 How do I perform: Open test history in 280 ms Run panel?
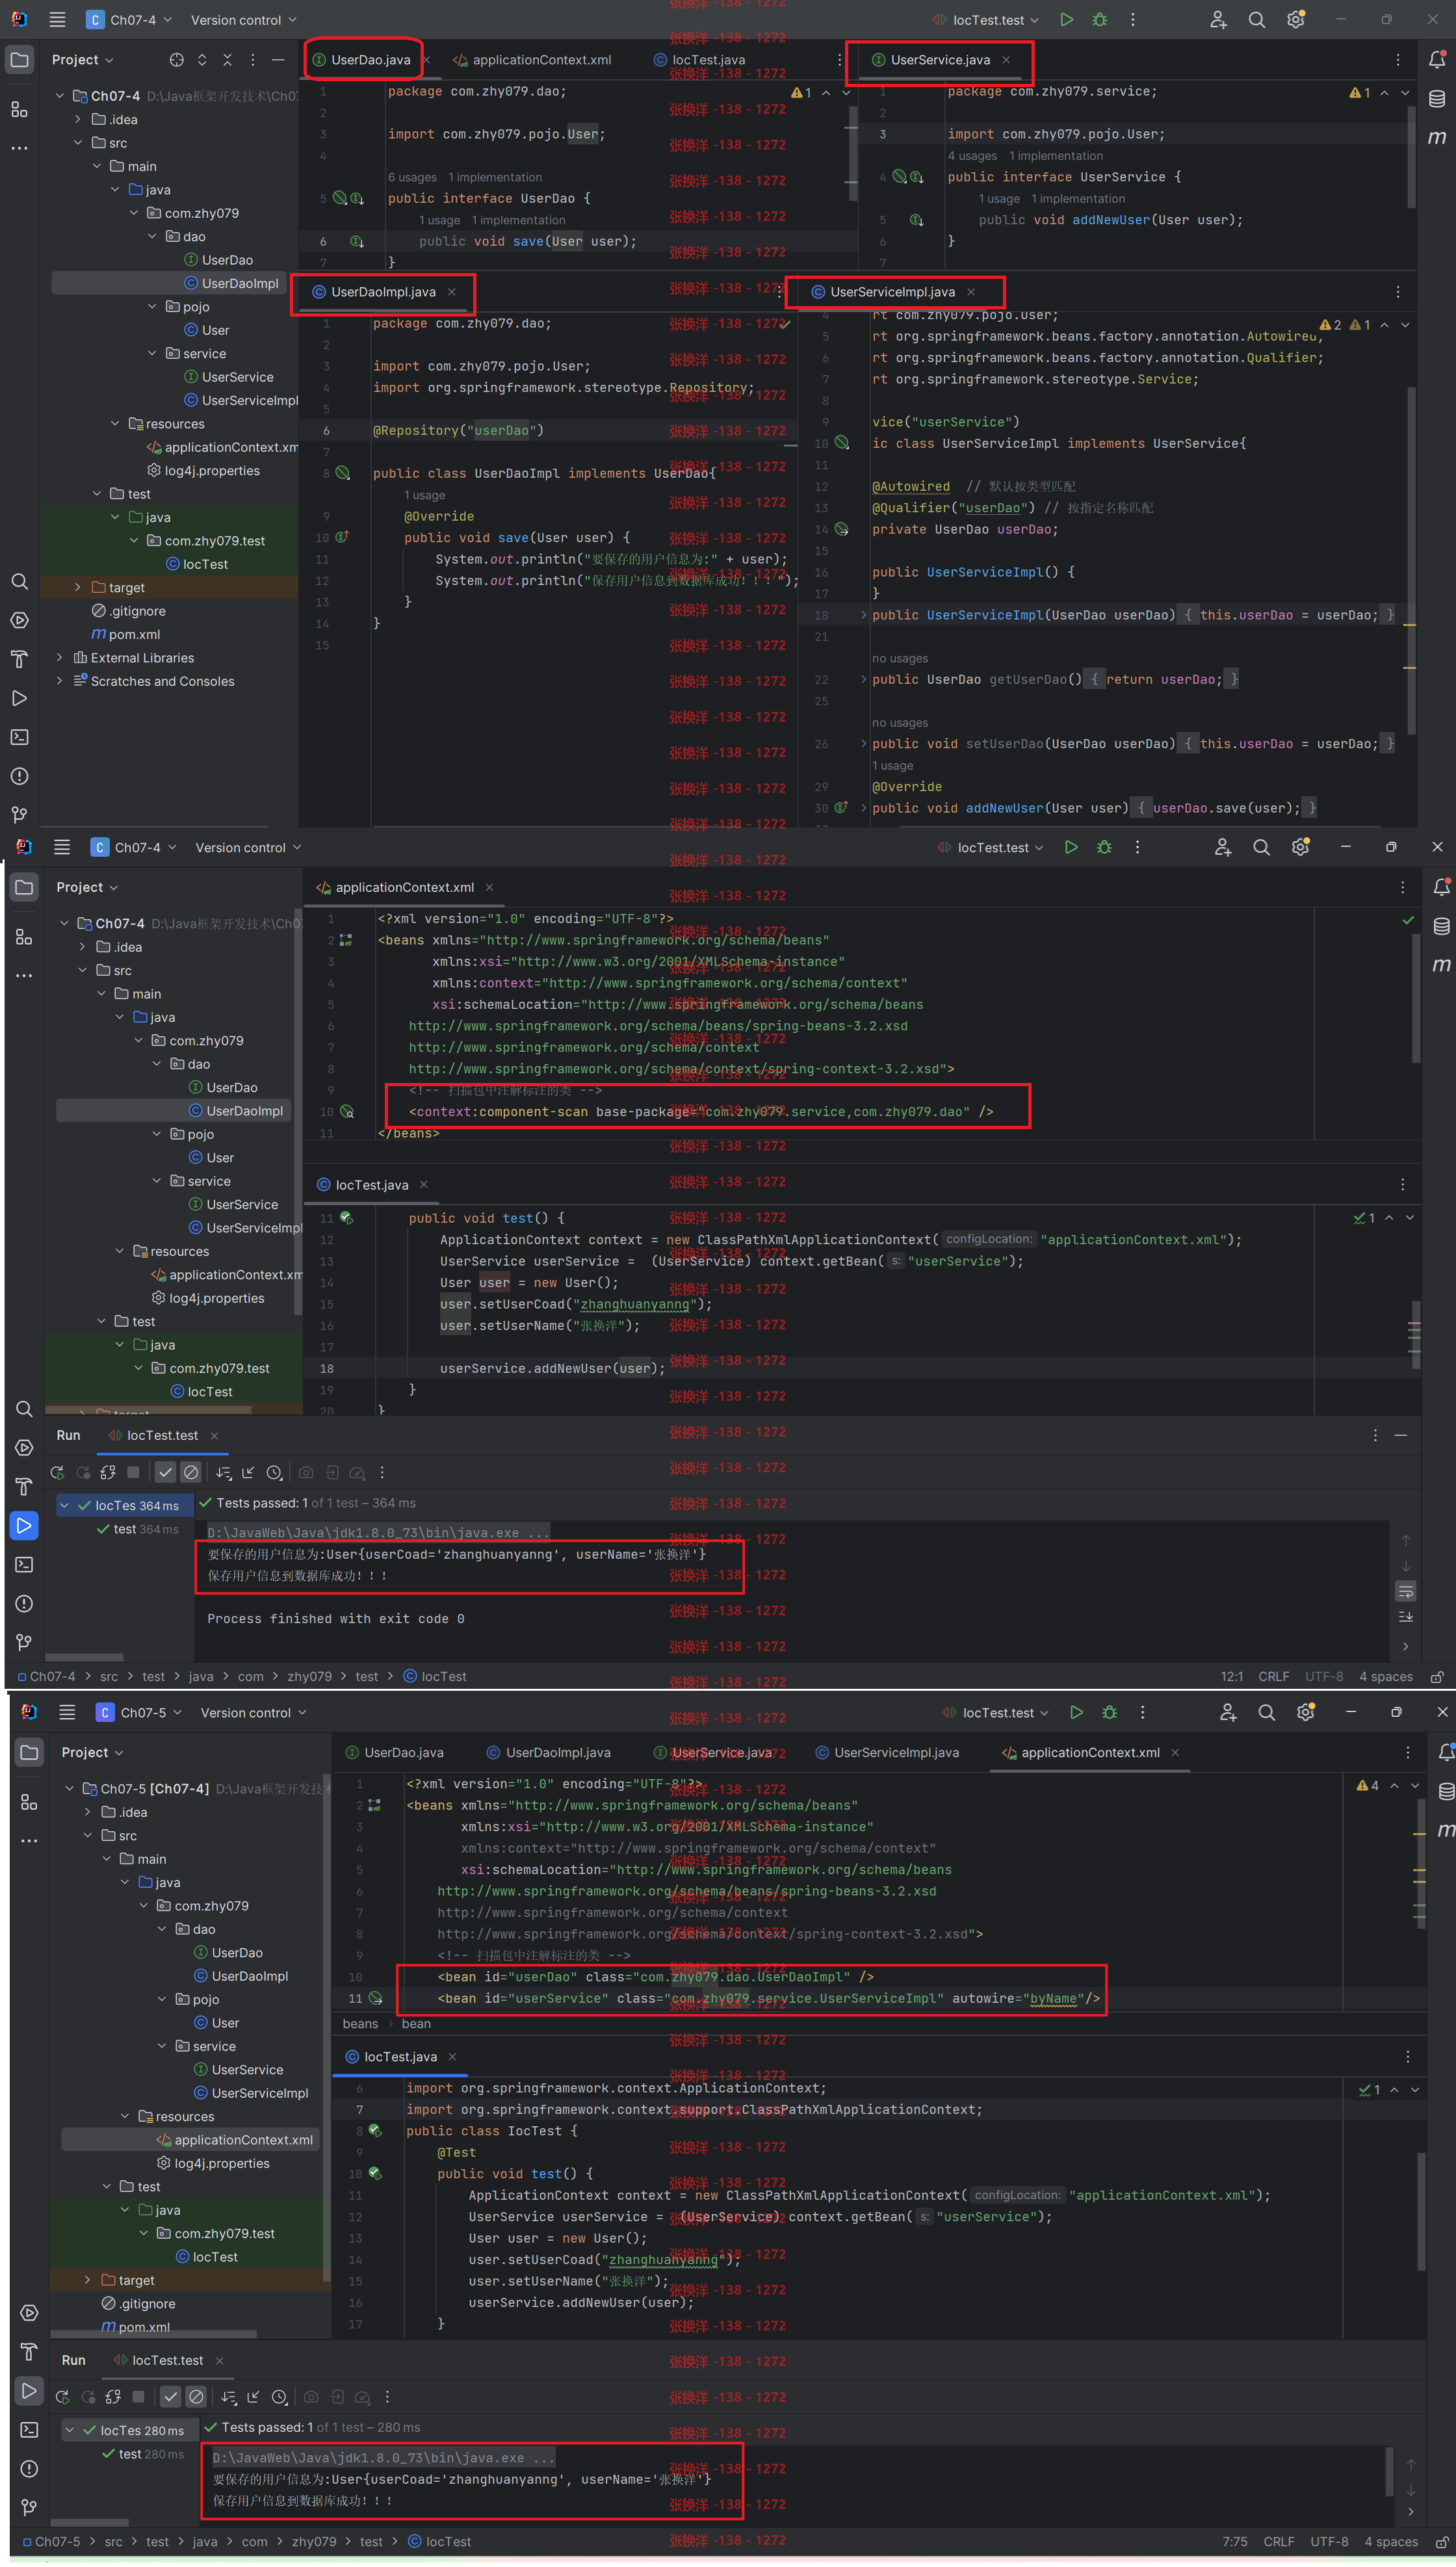279,2397
